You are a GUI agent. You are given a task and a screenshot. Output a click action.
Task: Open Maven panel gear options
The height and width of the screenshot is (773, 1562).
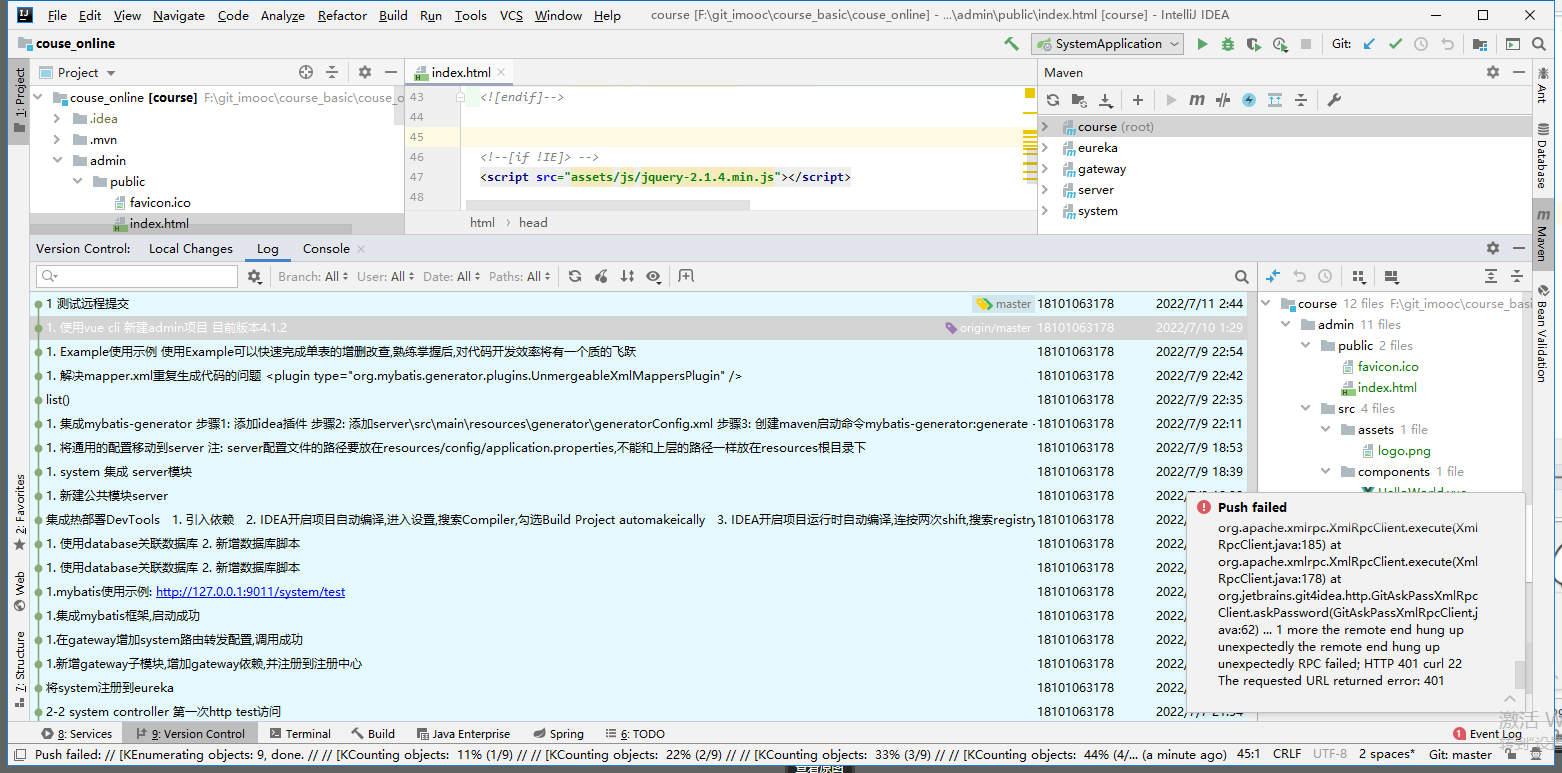(1493, 72)
